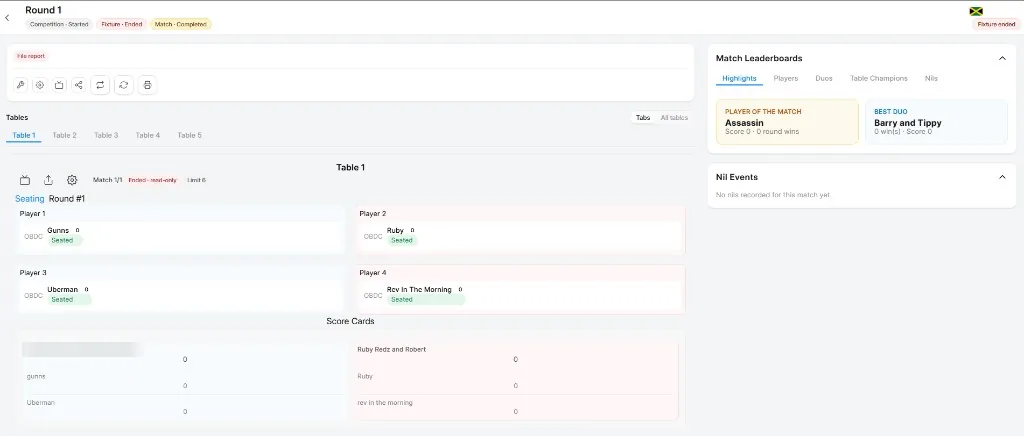Select player name Rev In The Morning
The image size is (1024, 436).
click(419, 289)
